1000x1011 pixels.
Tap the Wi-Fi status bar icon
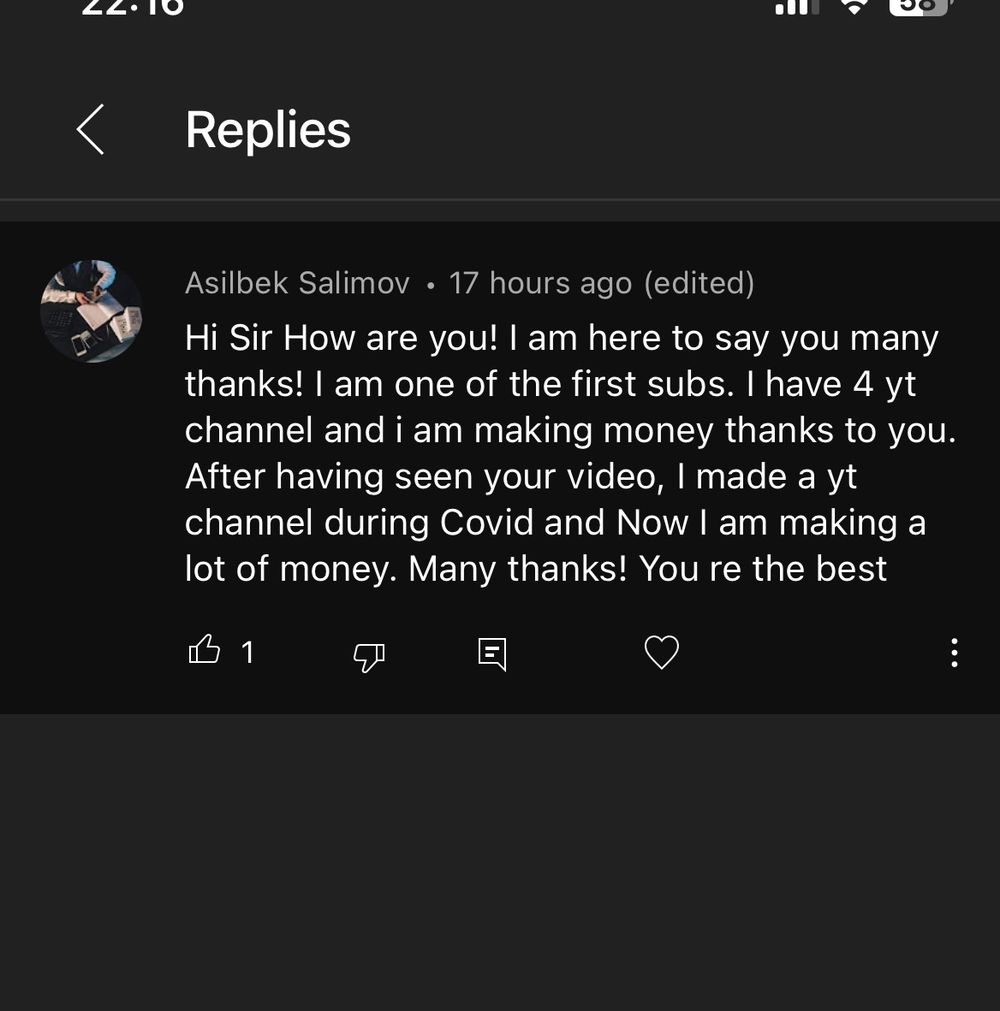854,6
